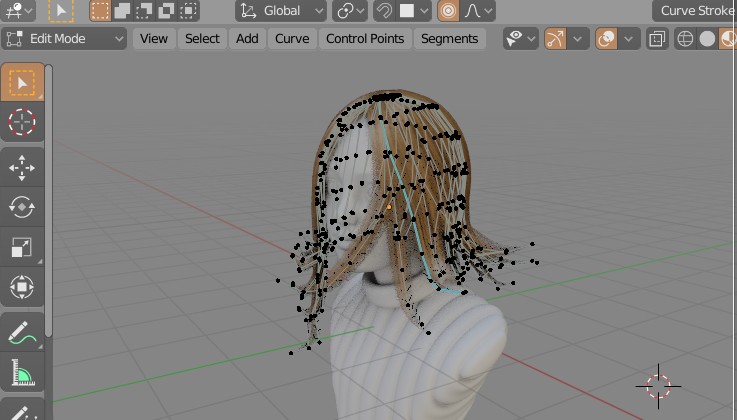Select the Move tool
This screenshot has height=420, width=737.
tap(22, 167)
